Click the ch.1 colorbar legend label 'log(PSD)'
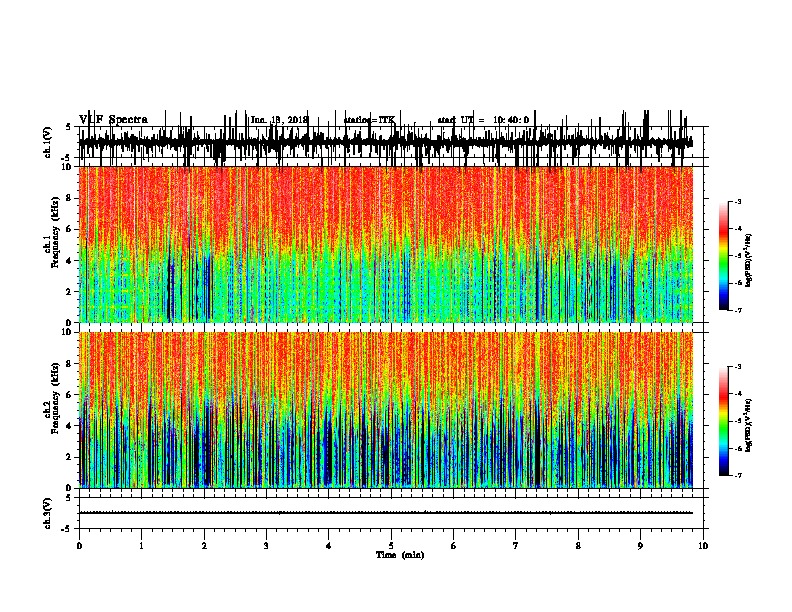Screen dimensions: 792x612 click(x=748, y=260)
